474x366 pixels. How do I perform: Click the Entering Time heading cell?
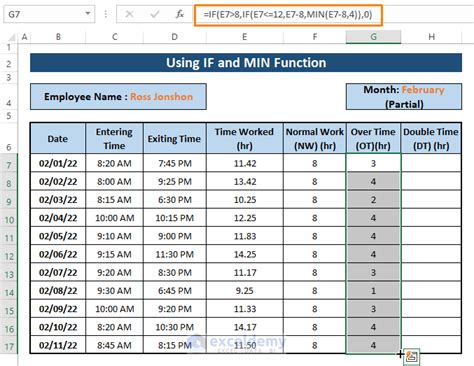click(x=115, y=138)
